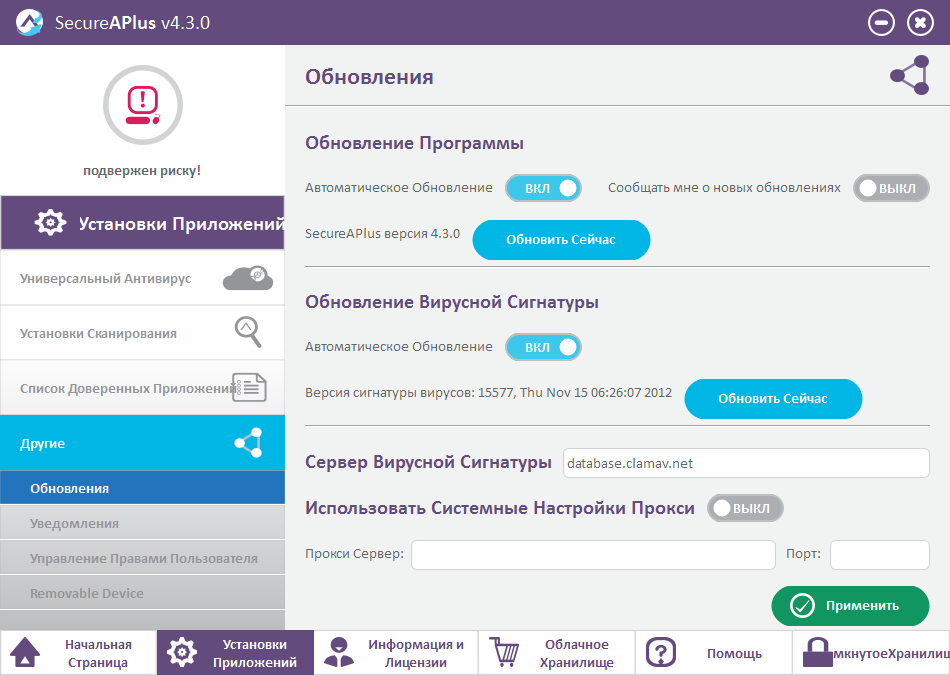Click the 'Обновление Вирусной Сигнатуры' heading

452,302
